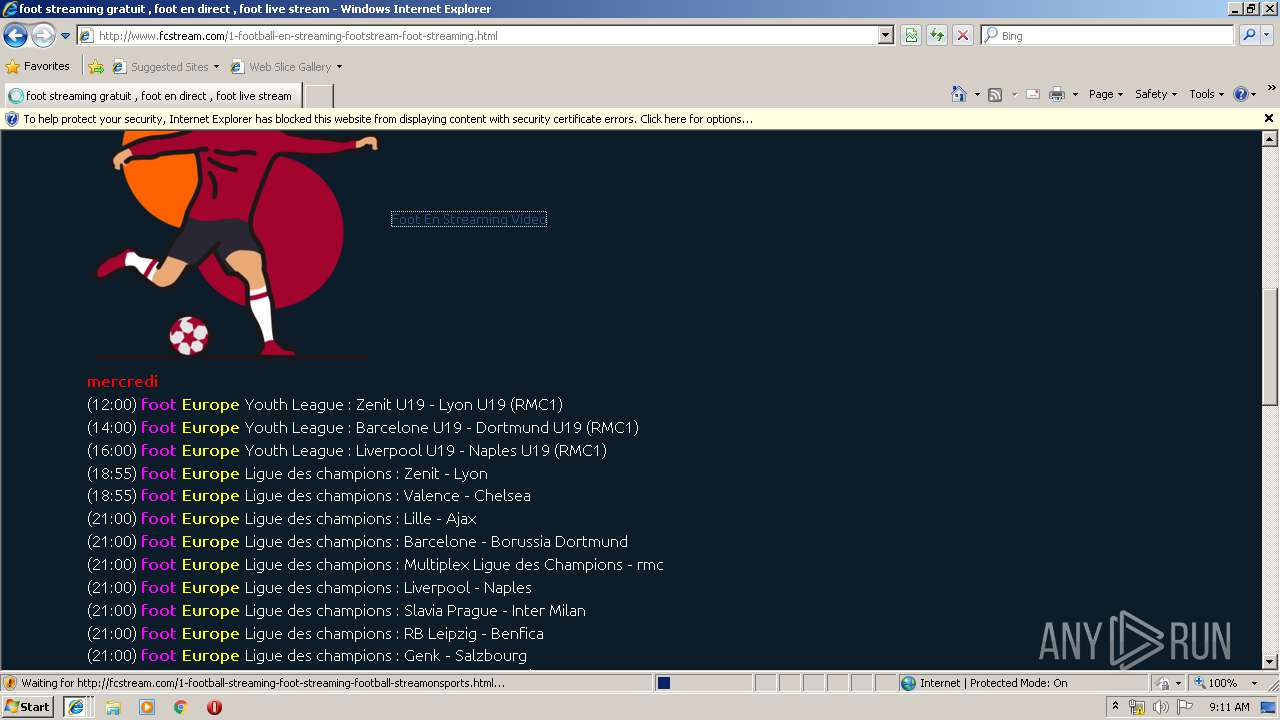Viewport: 1280px width, 720px height.
Task: Open the recent pages dropdown arrow
Action: pyautogui.click(x=66, y=36)
